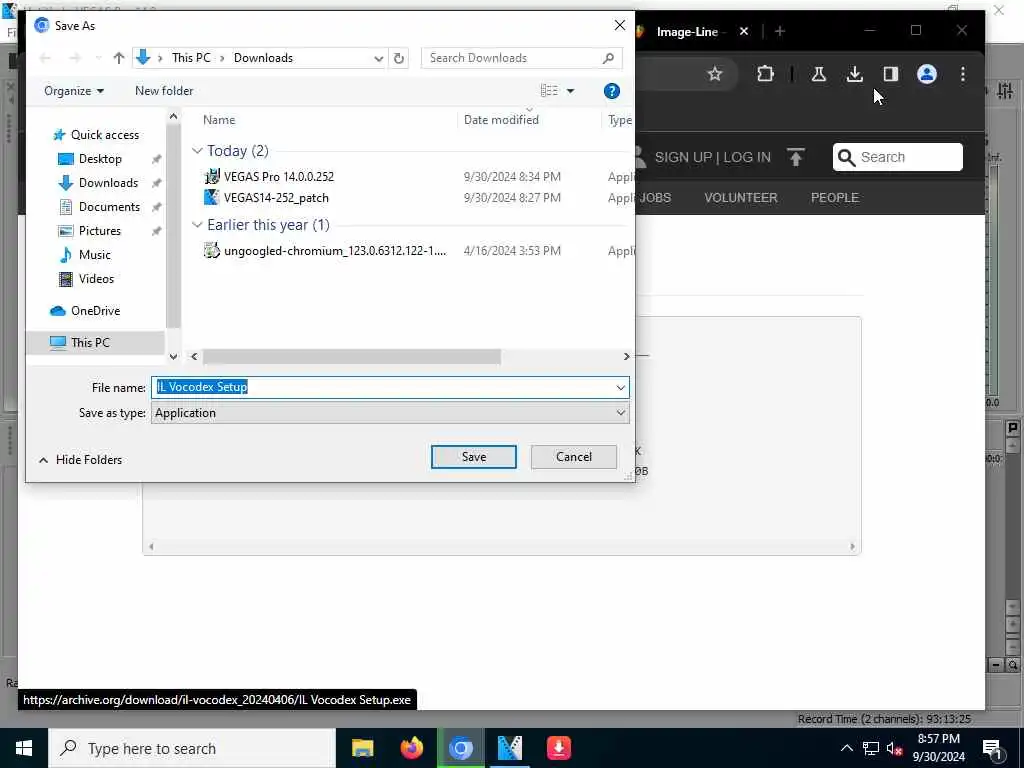Open the browser Downloads arrow icon
The width and height of the screenshot is (1024, 768).
coord(854,74)
